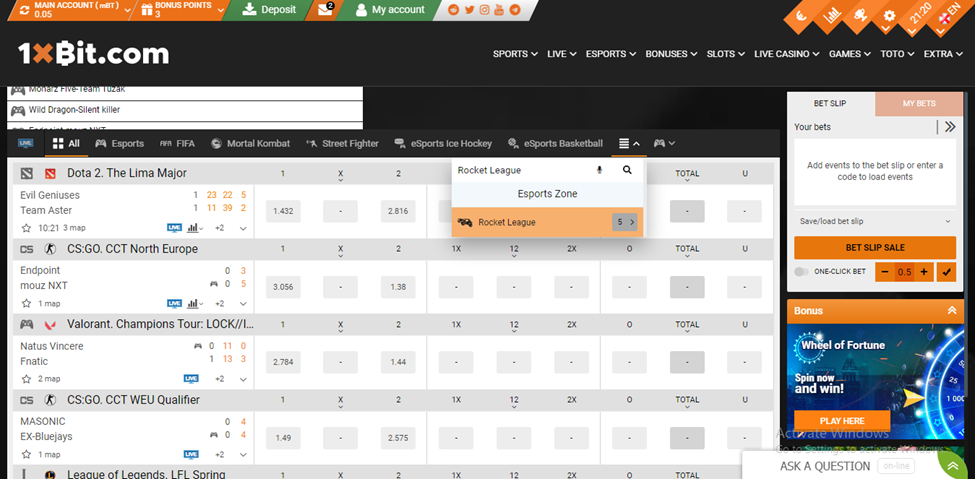Click Dota 2 red logo icon

(50, 173)
